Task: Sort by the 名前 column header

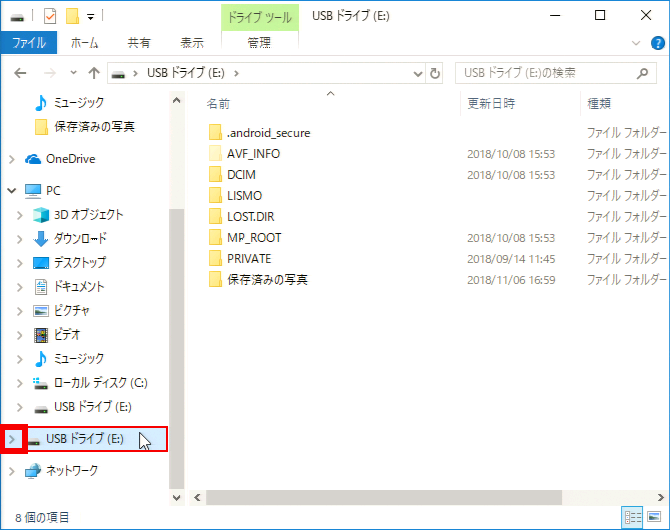Action: 218,104
